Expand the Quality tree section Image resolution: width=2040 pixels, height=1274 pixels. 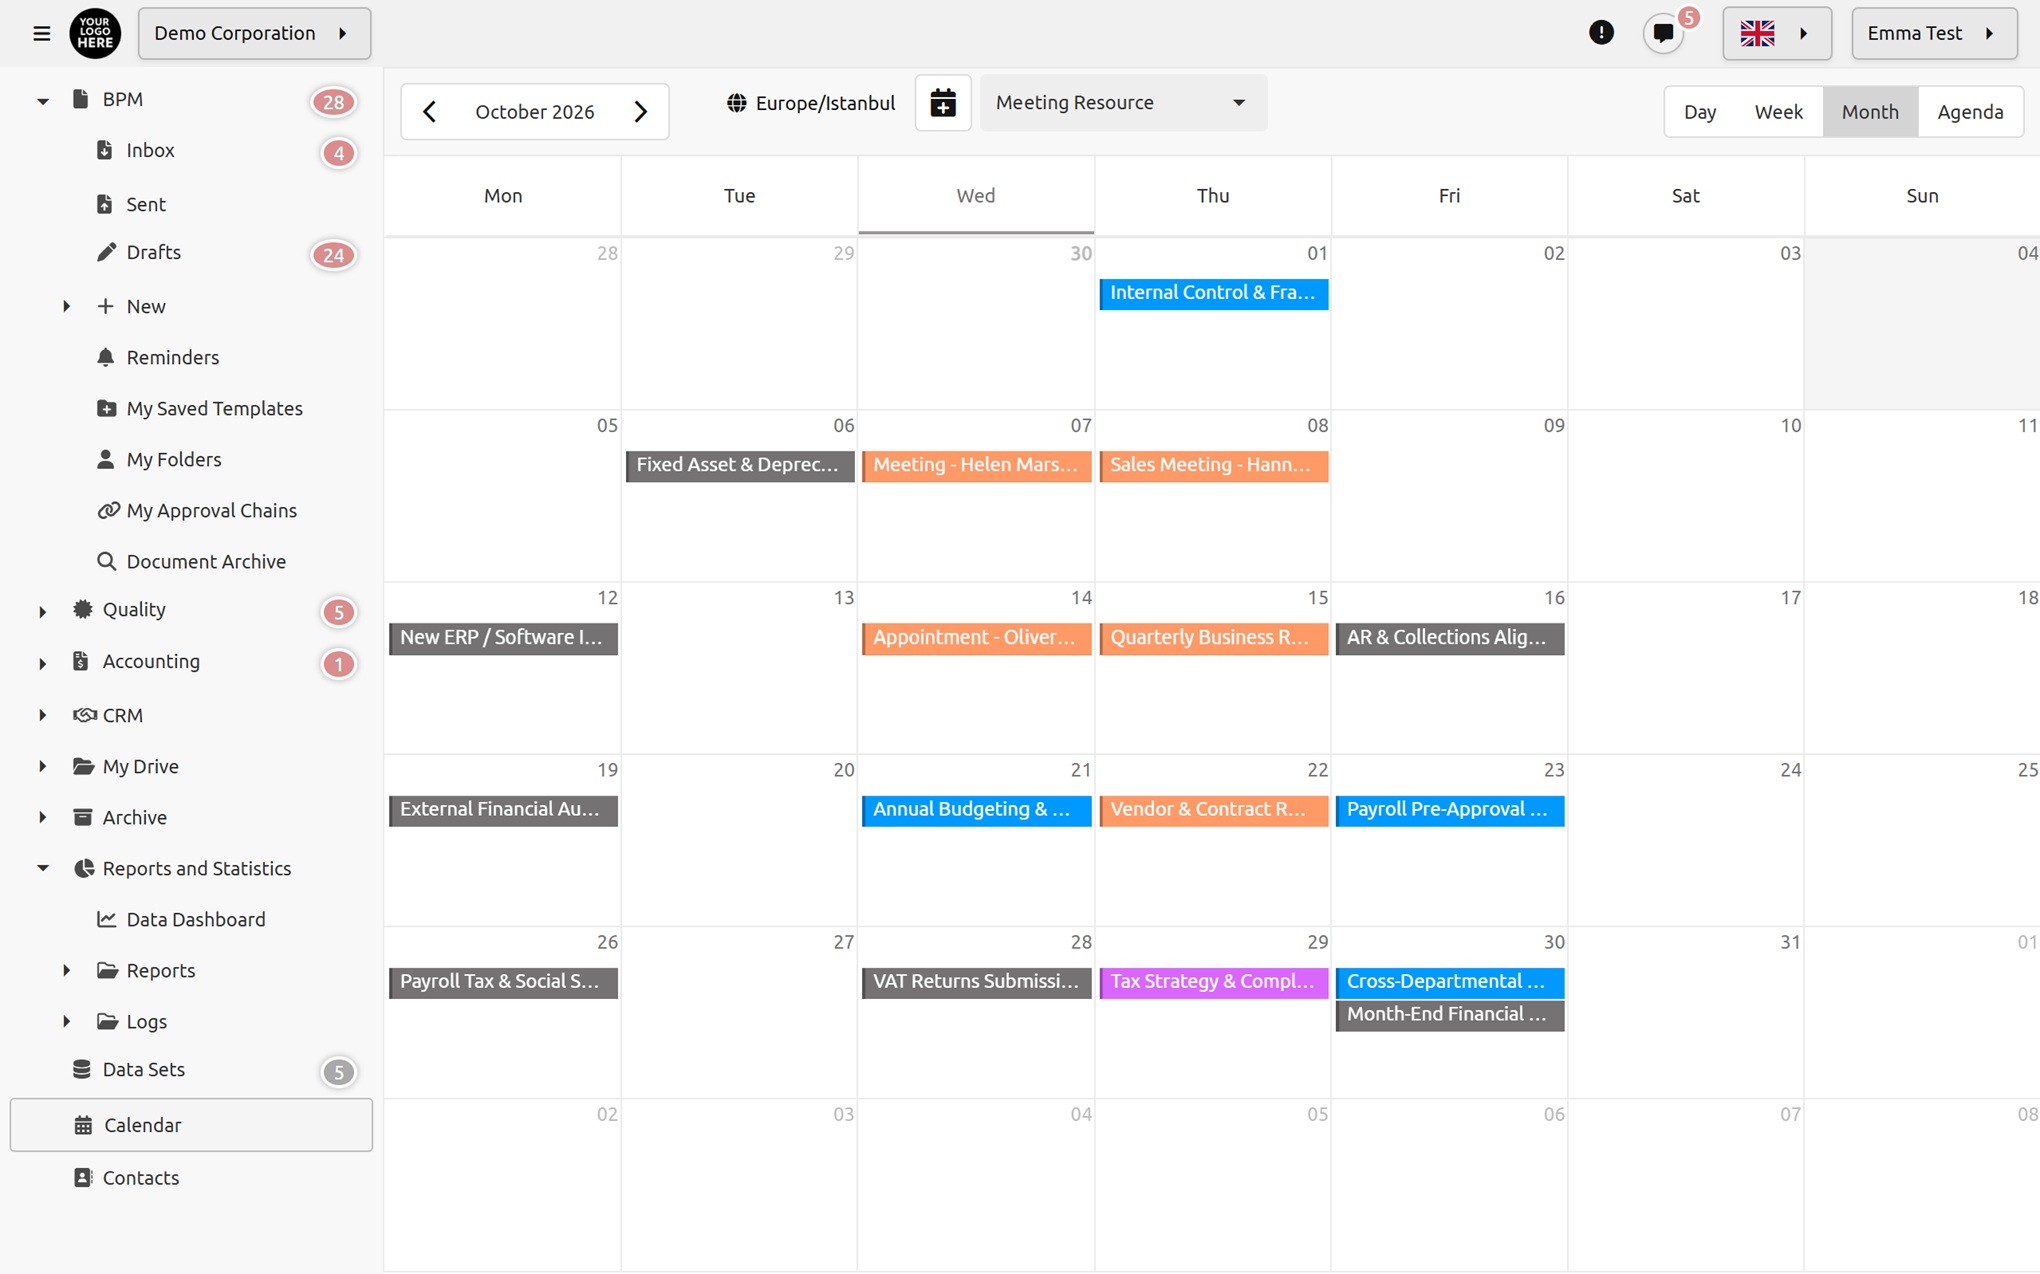coord(42,611)
